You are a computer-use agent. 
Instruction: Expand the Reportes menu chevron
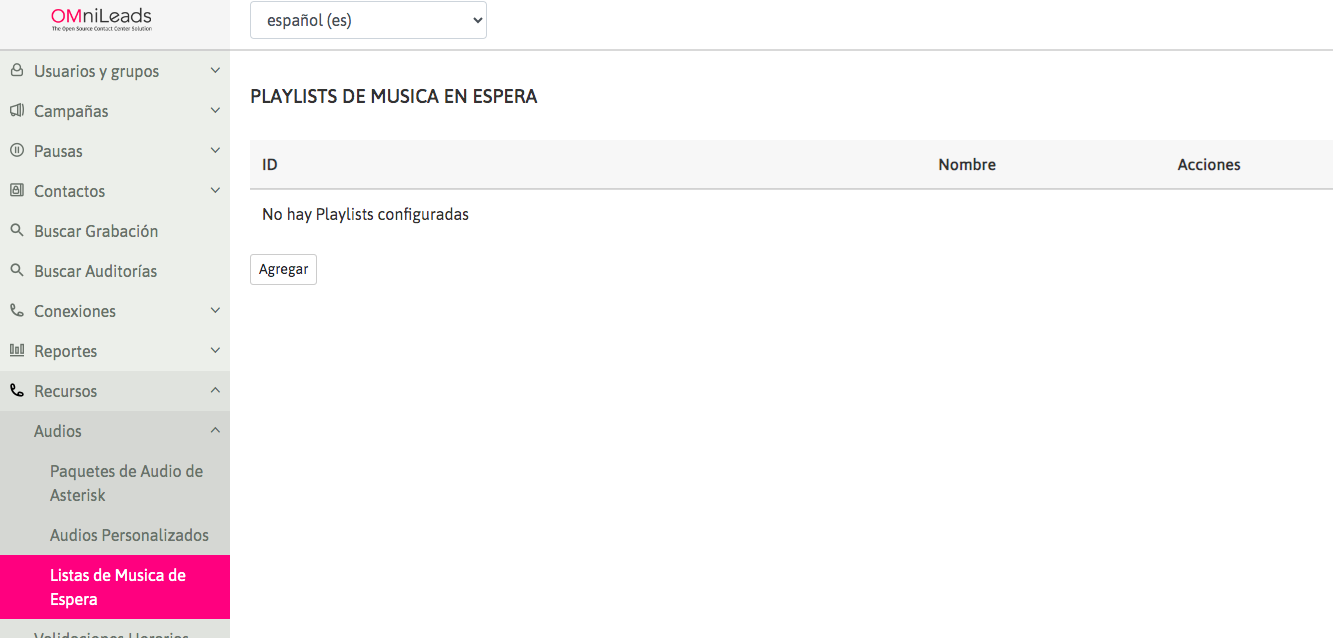pyautogui.click(x=215, y=351)
